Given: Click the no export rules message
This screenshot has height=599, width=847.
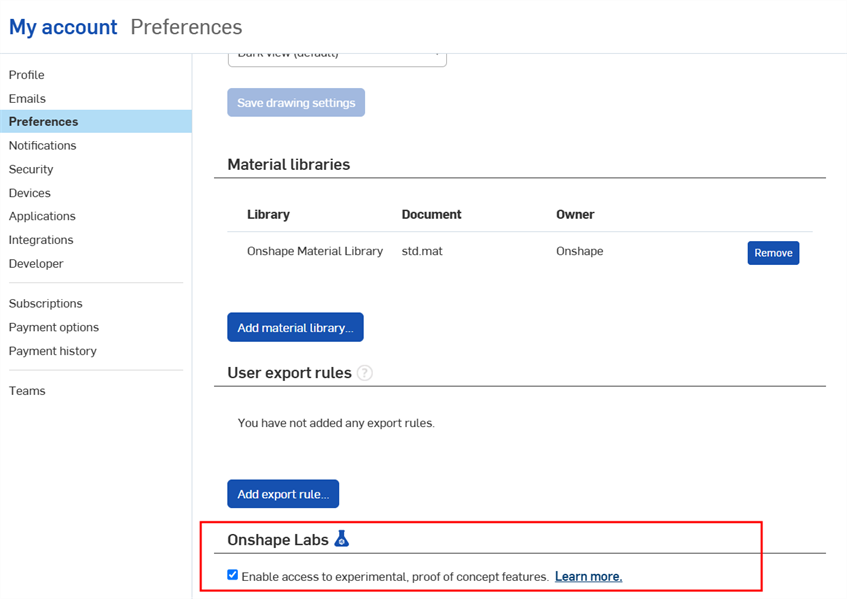Looking at the screenshot, I should [x=336, y=423].
